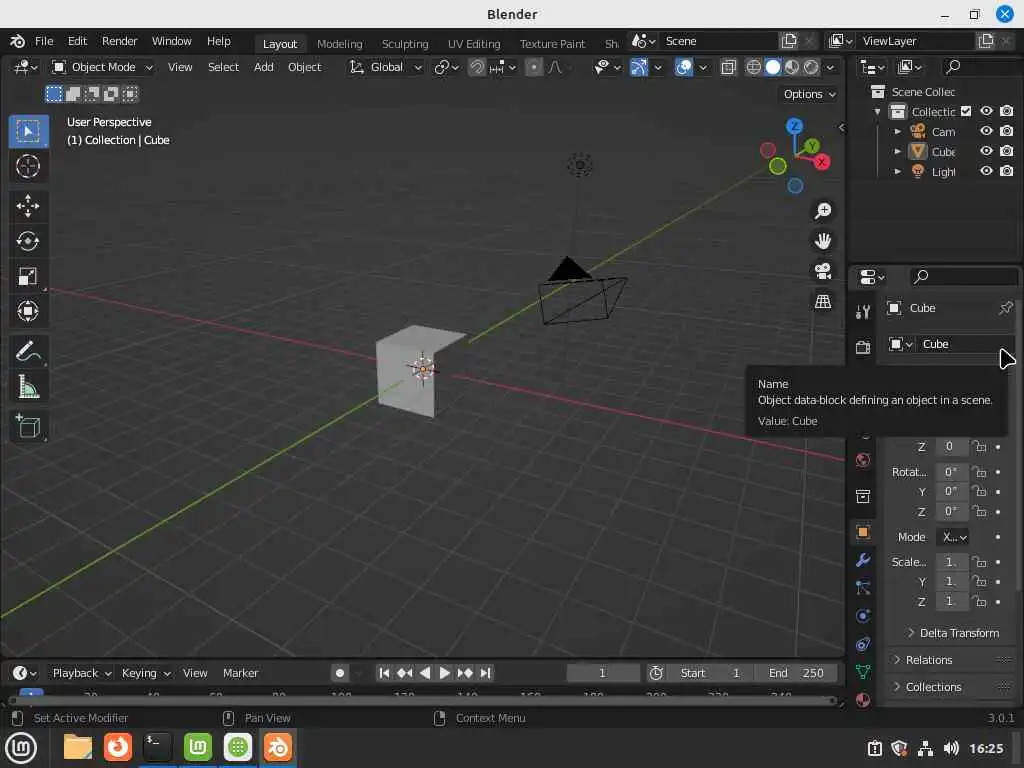The width and height of the screenshot is (1024, 768).
Task: Select solid viewport shading sphere
Action: coord(773,67)
